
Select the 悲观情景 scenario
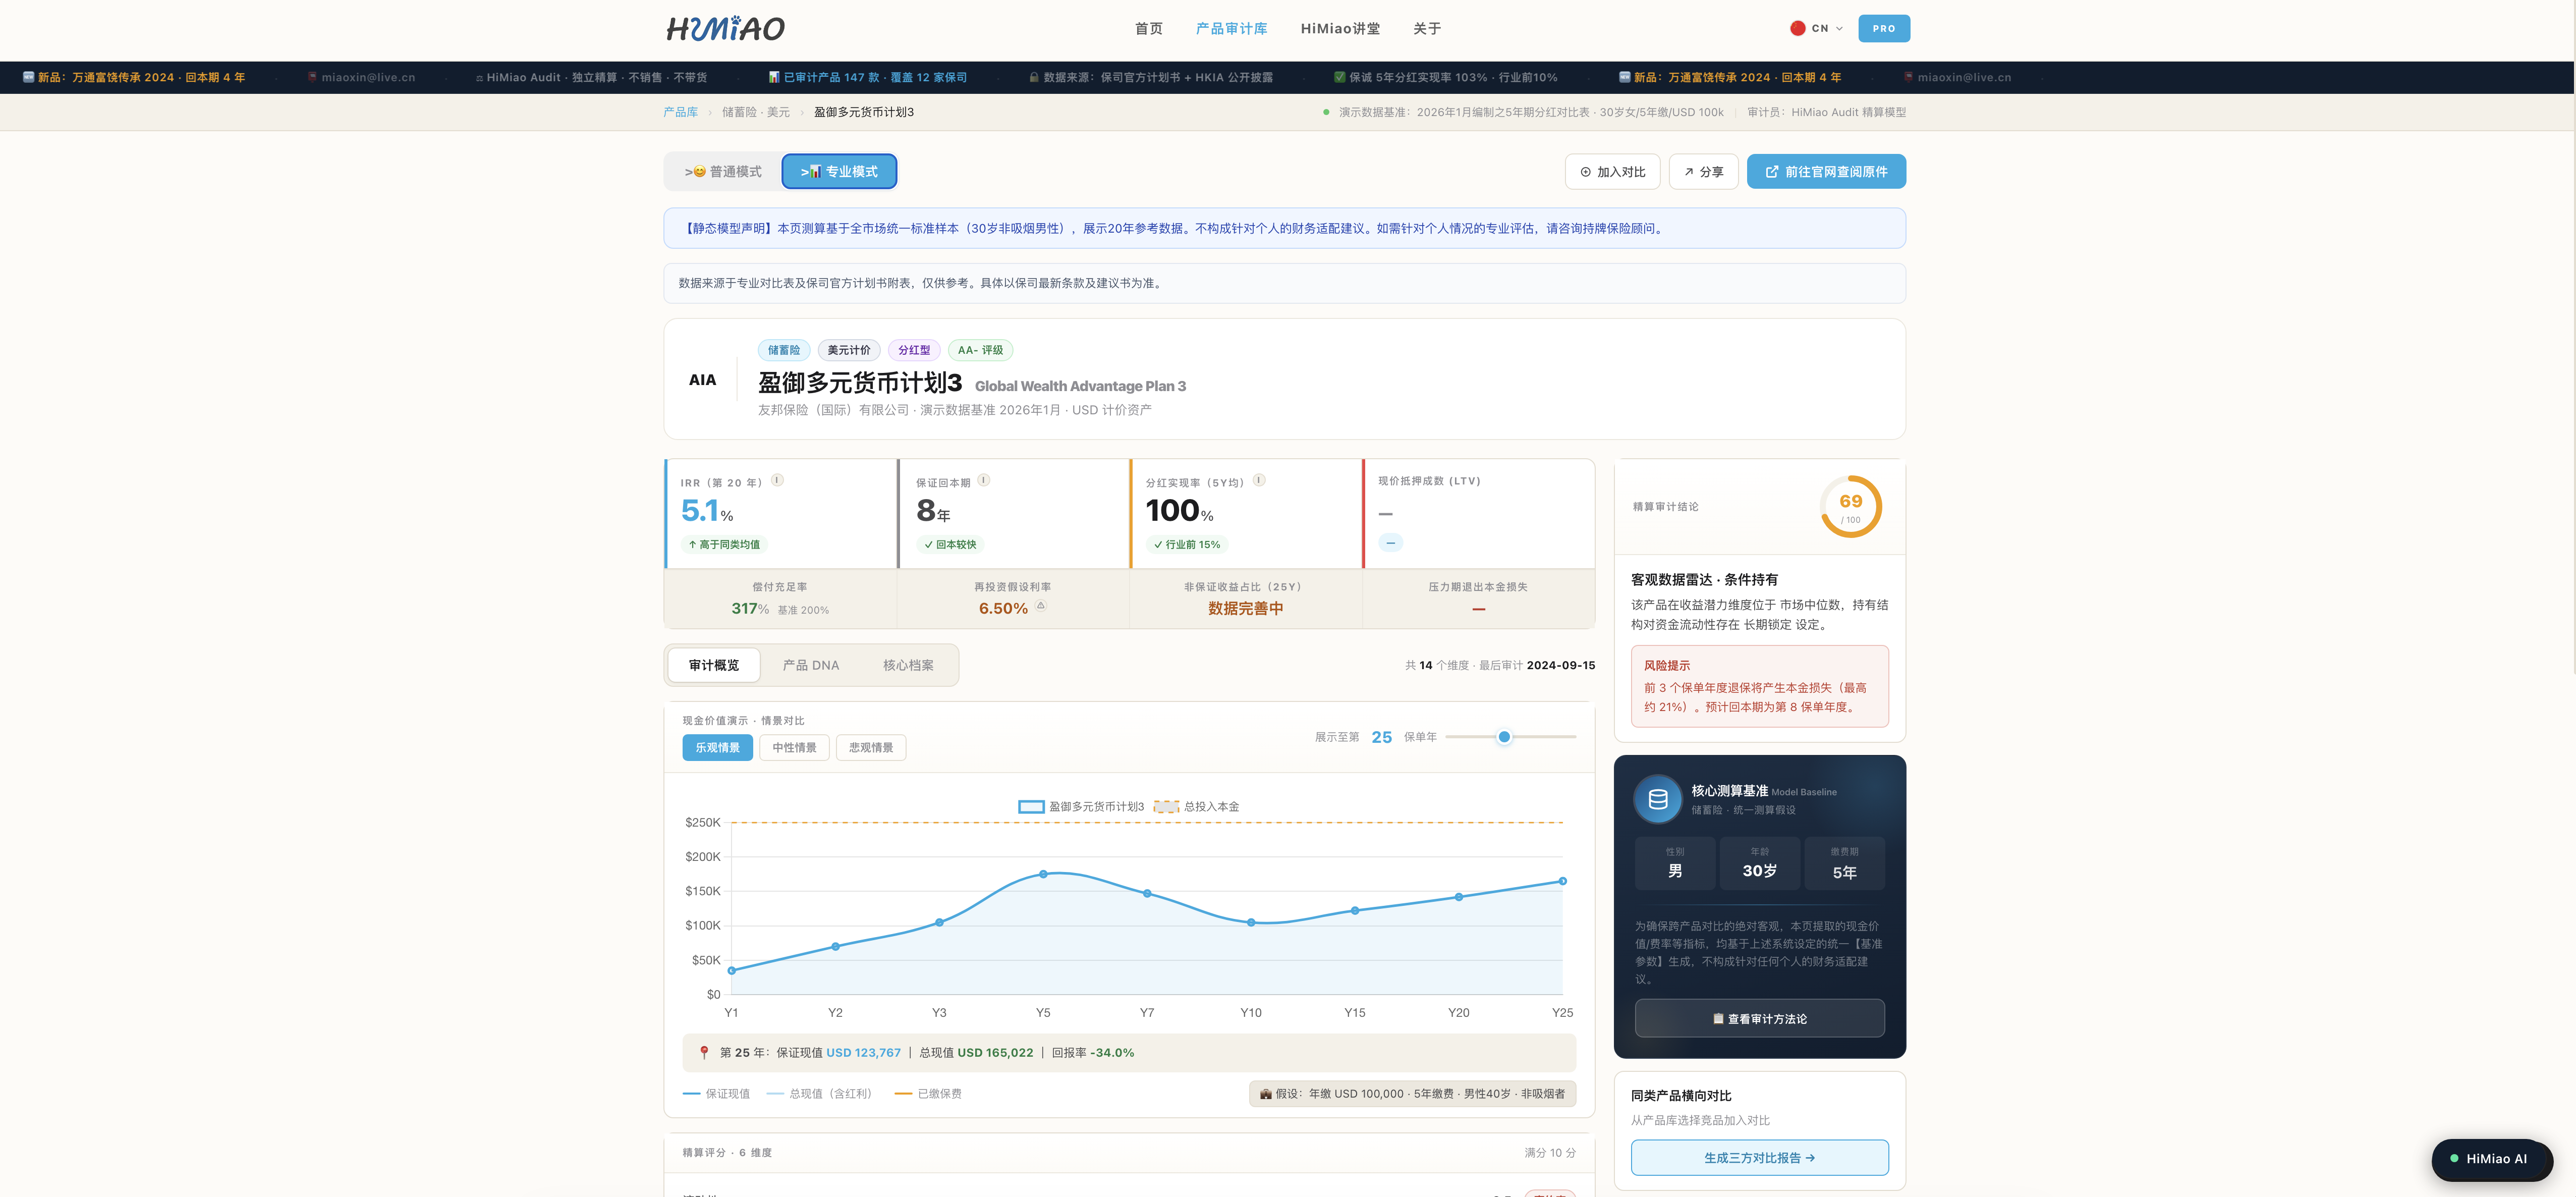click(x=871, y=748)
